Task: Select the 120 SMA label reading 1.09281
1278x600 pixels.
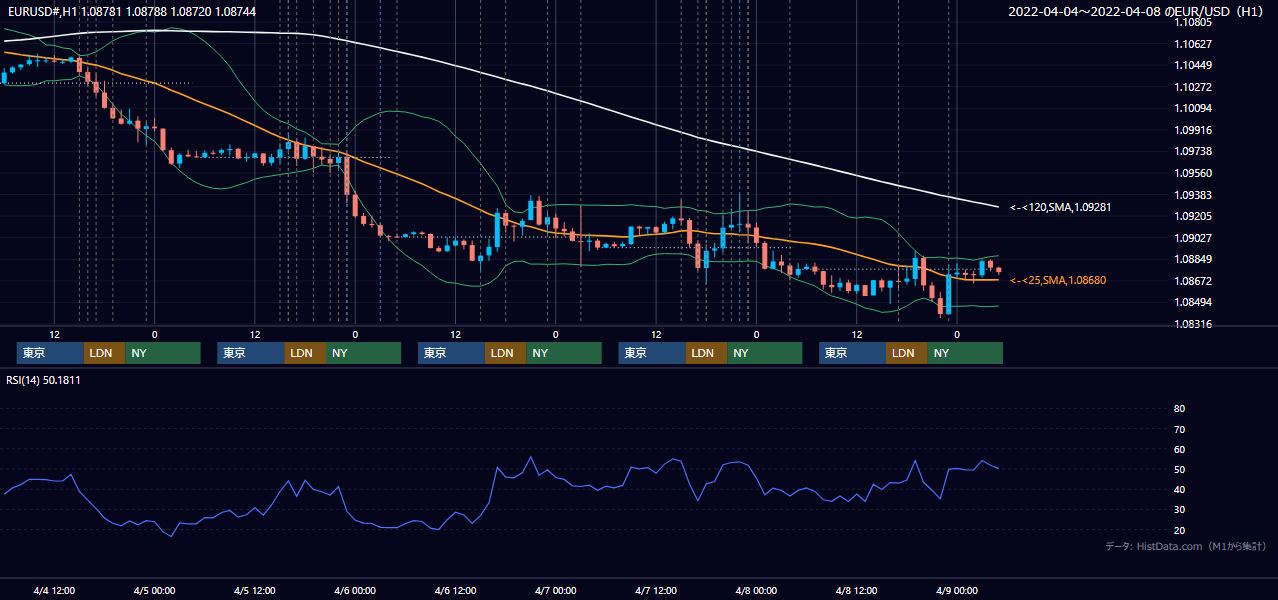Action: (x=1060, y=207)
